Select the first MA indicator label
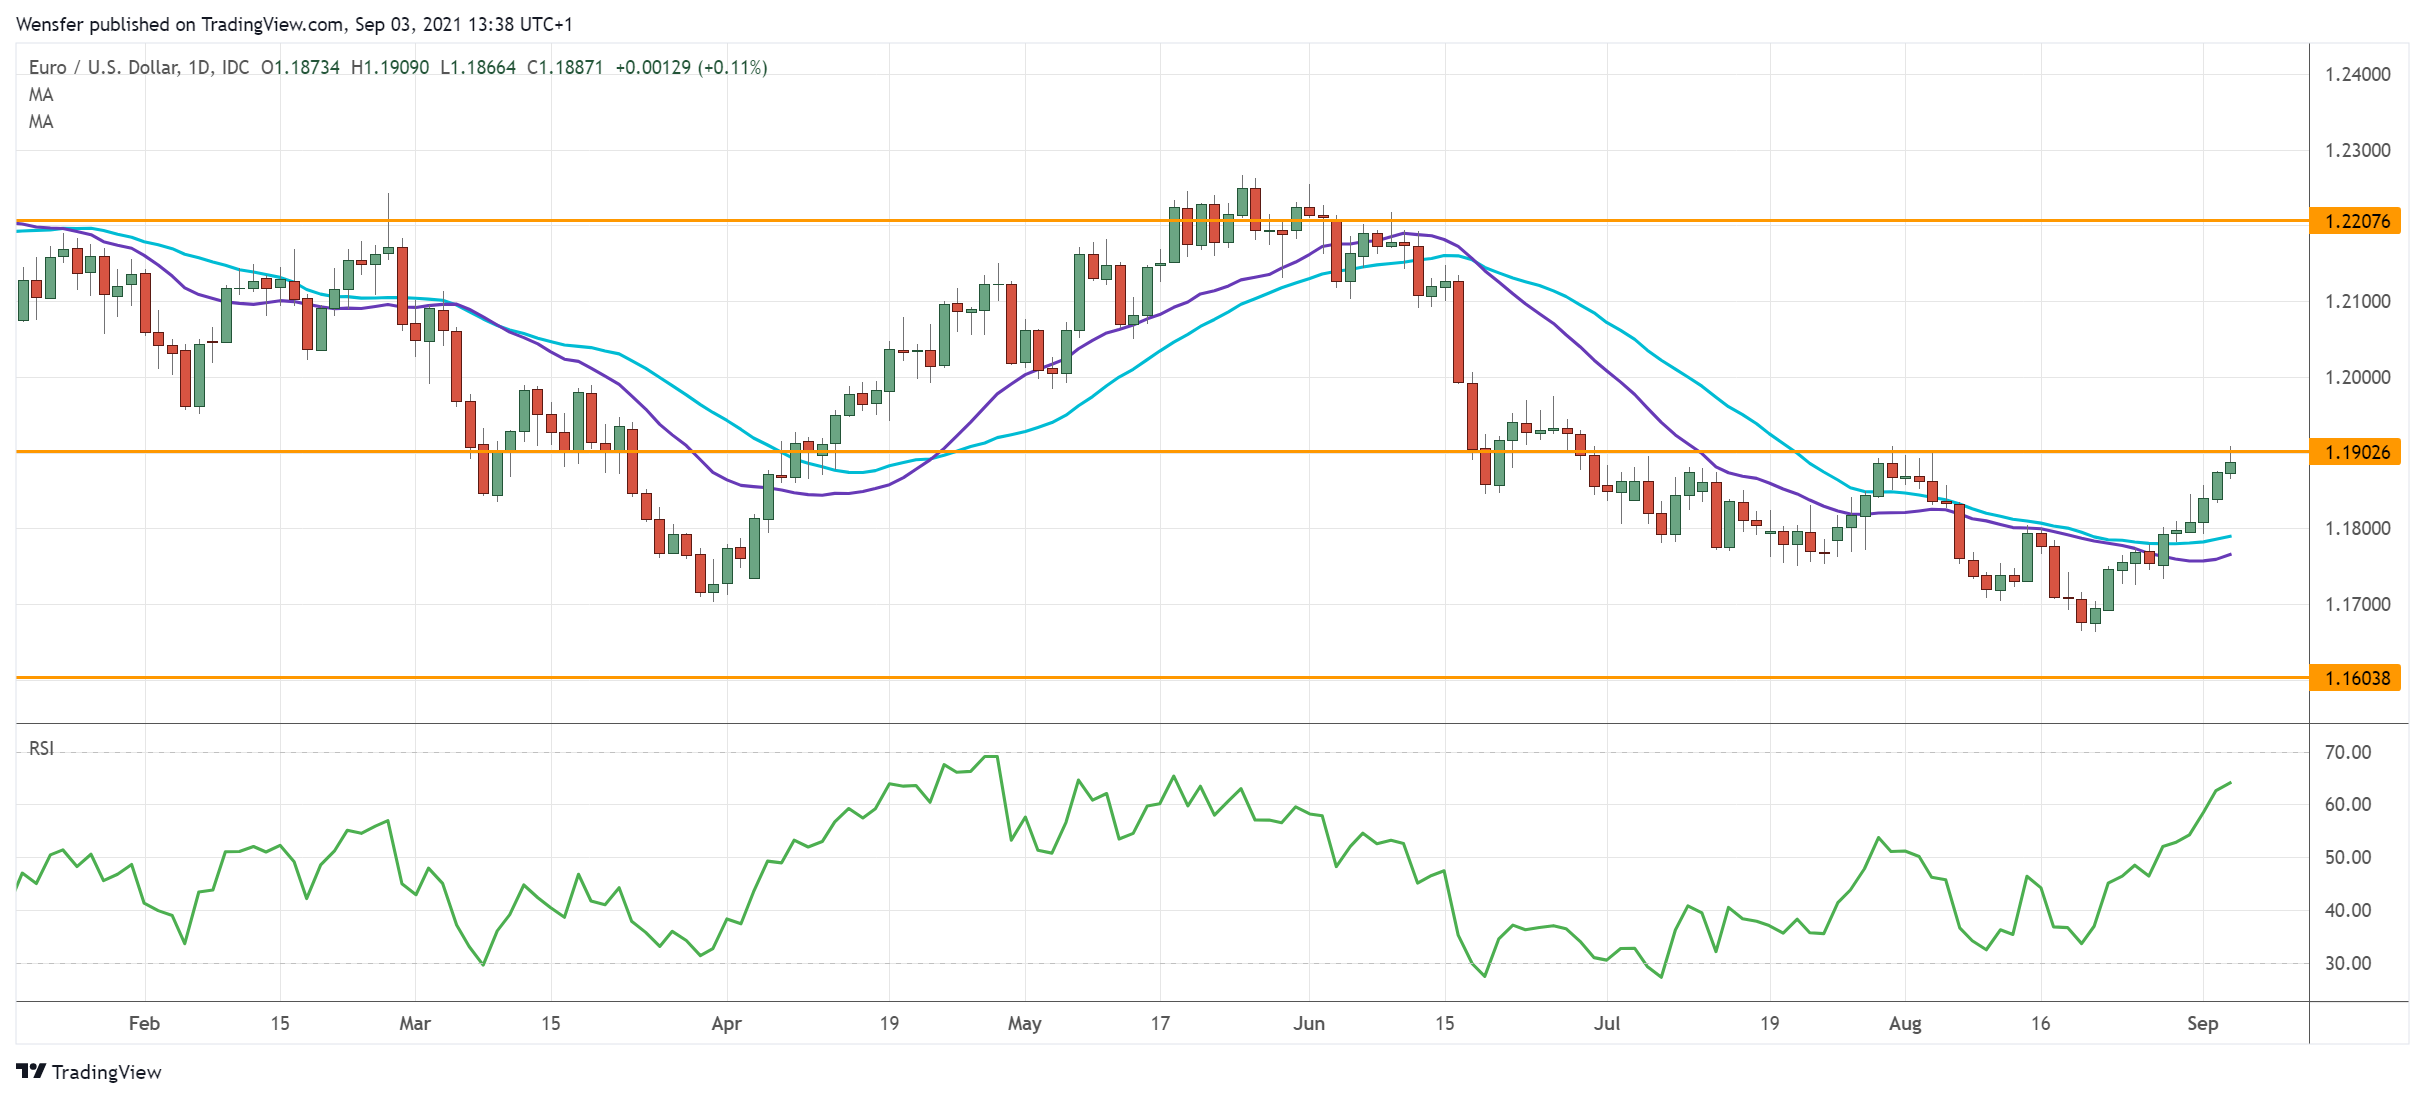The width and height of the screenshot is (2425, 1099). point(41,95)
